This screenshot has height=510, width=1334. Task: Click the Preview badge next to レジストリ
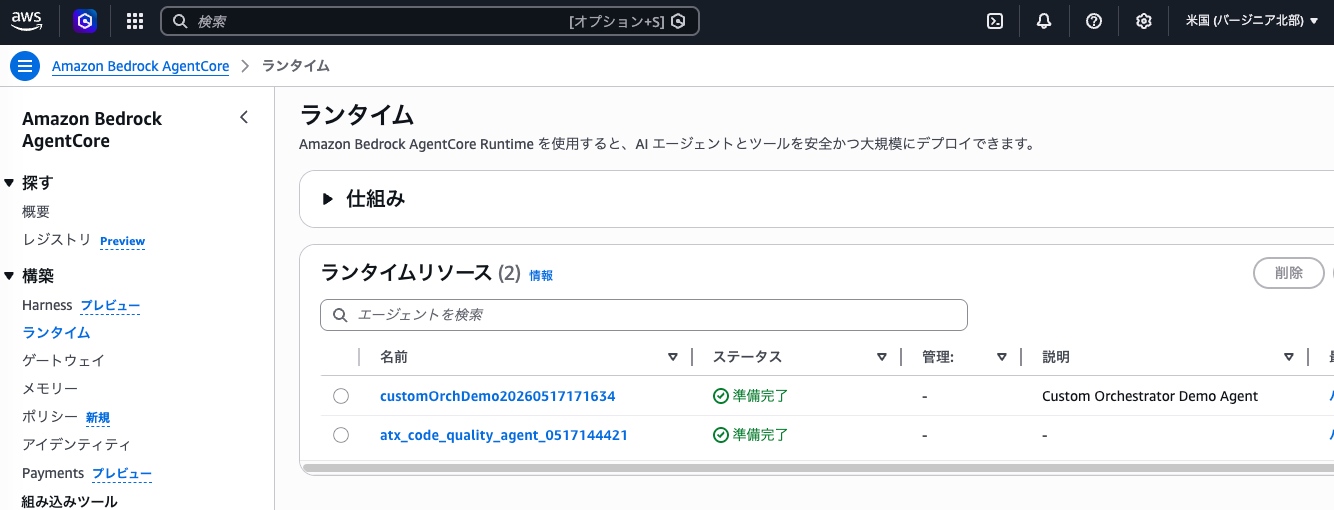[123, 241]
